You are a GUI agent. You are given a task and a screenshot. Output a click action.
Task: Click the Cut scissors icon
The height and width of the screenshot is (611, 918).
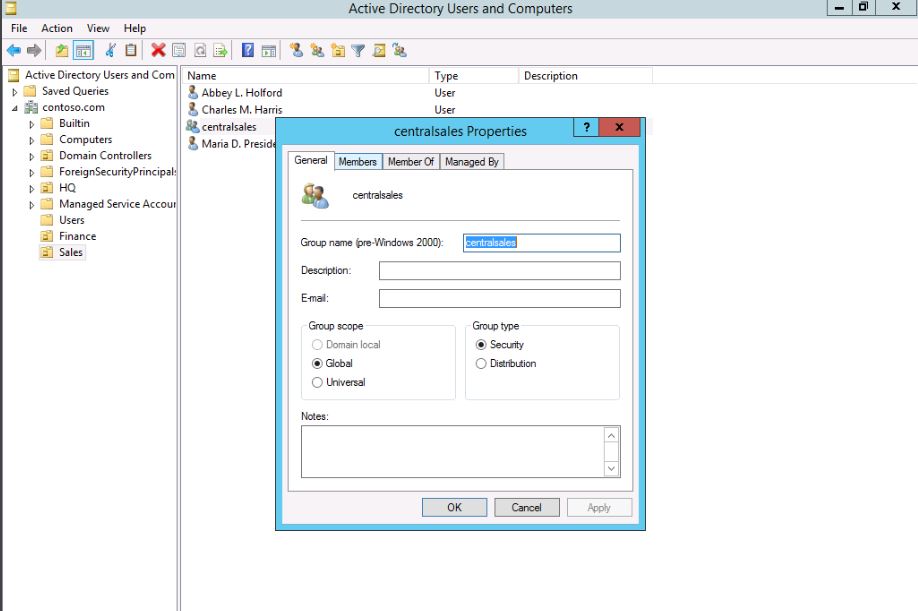pos(110,51)
